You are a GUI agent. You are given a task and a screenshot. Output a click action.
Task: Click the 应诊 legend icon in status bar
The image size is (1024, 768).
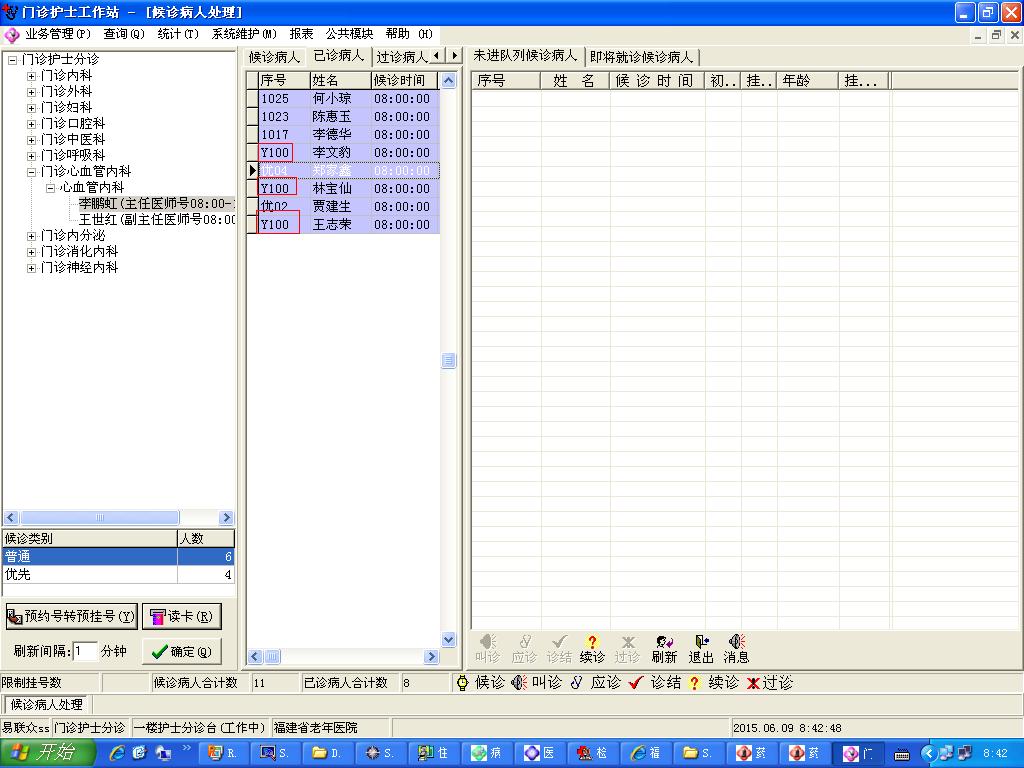click(576, 683)
